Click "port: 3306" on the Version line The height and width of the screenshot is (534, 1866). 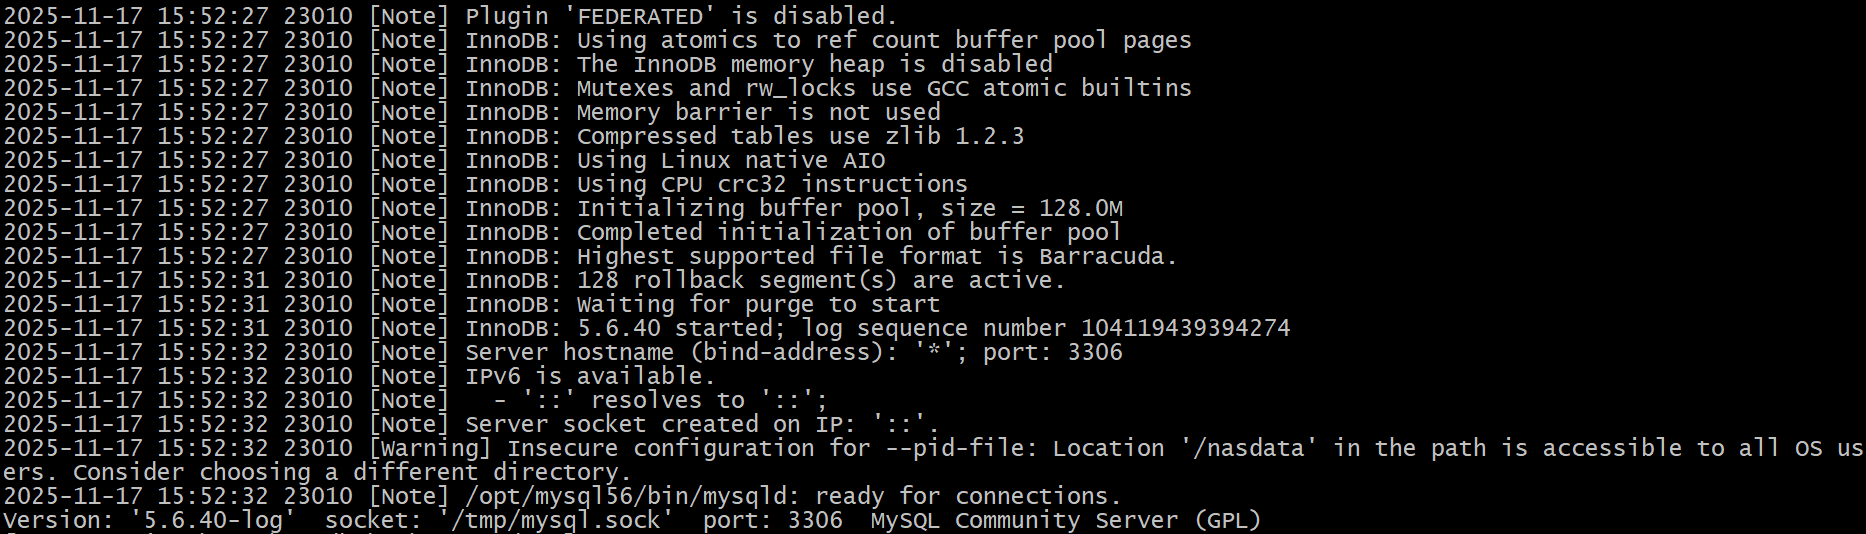tap(772, 521)
